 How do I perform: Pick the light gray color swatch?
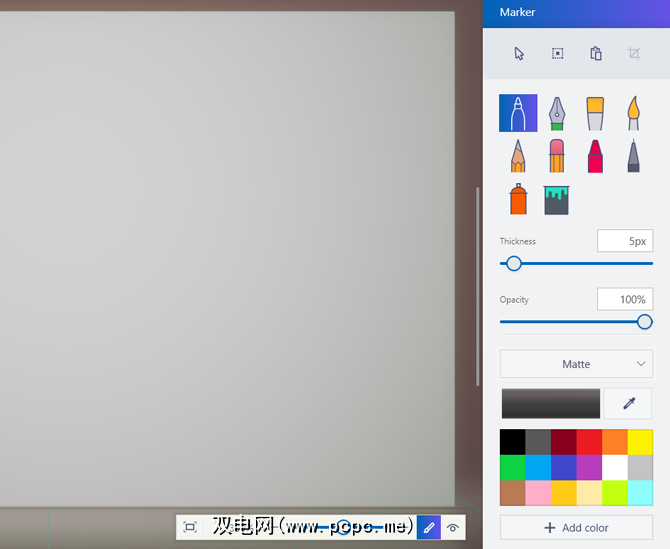pyautogui.click(x=640, y=468)
